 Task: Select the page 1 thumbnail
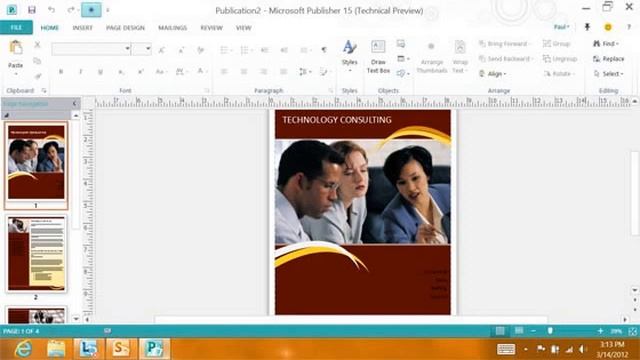(x=36, y=162)
